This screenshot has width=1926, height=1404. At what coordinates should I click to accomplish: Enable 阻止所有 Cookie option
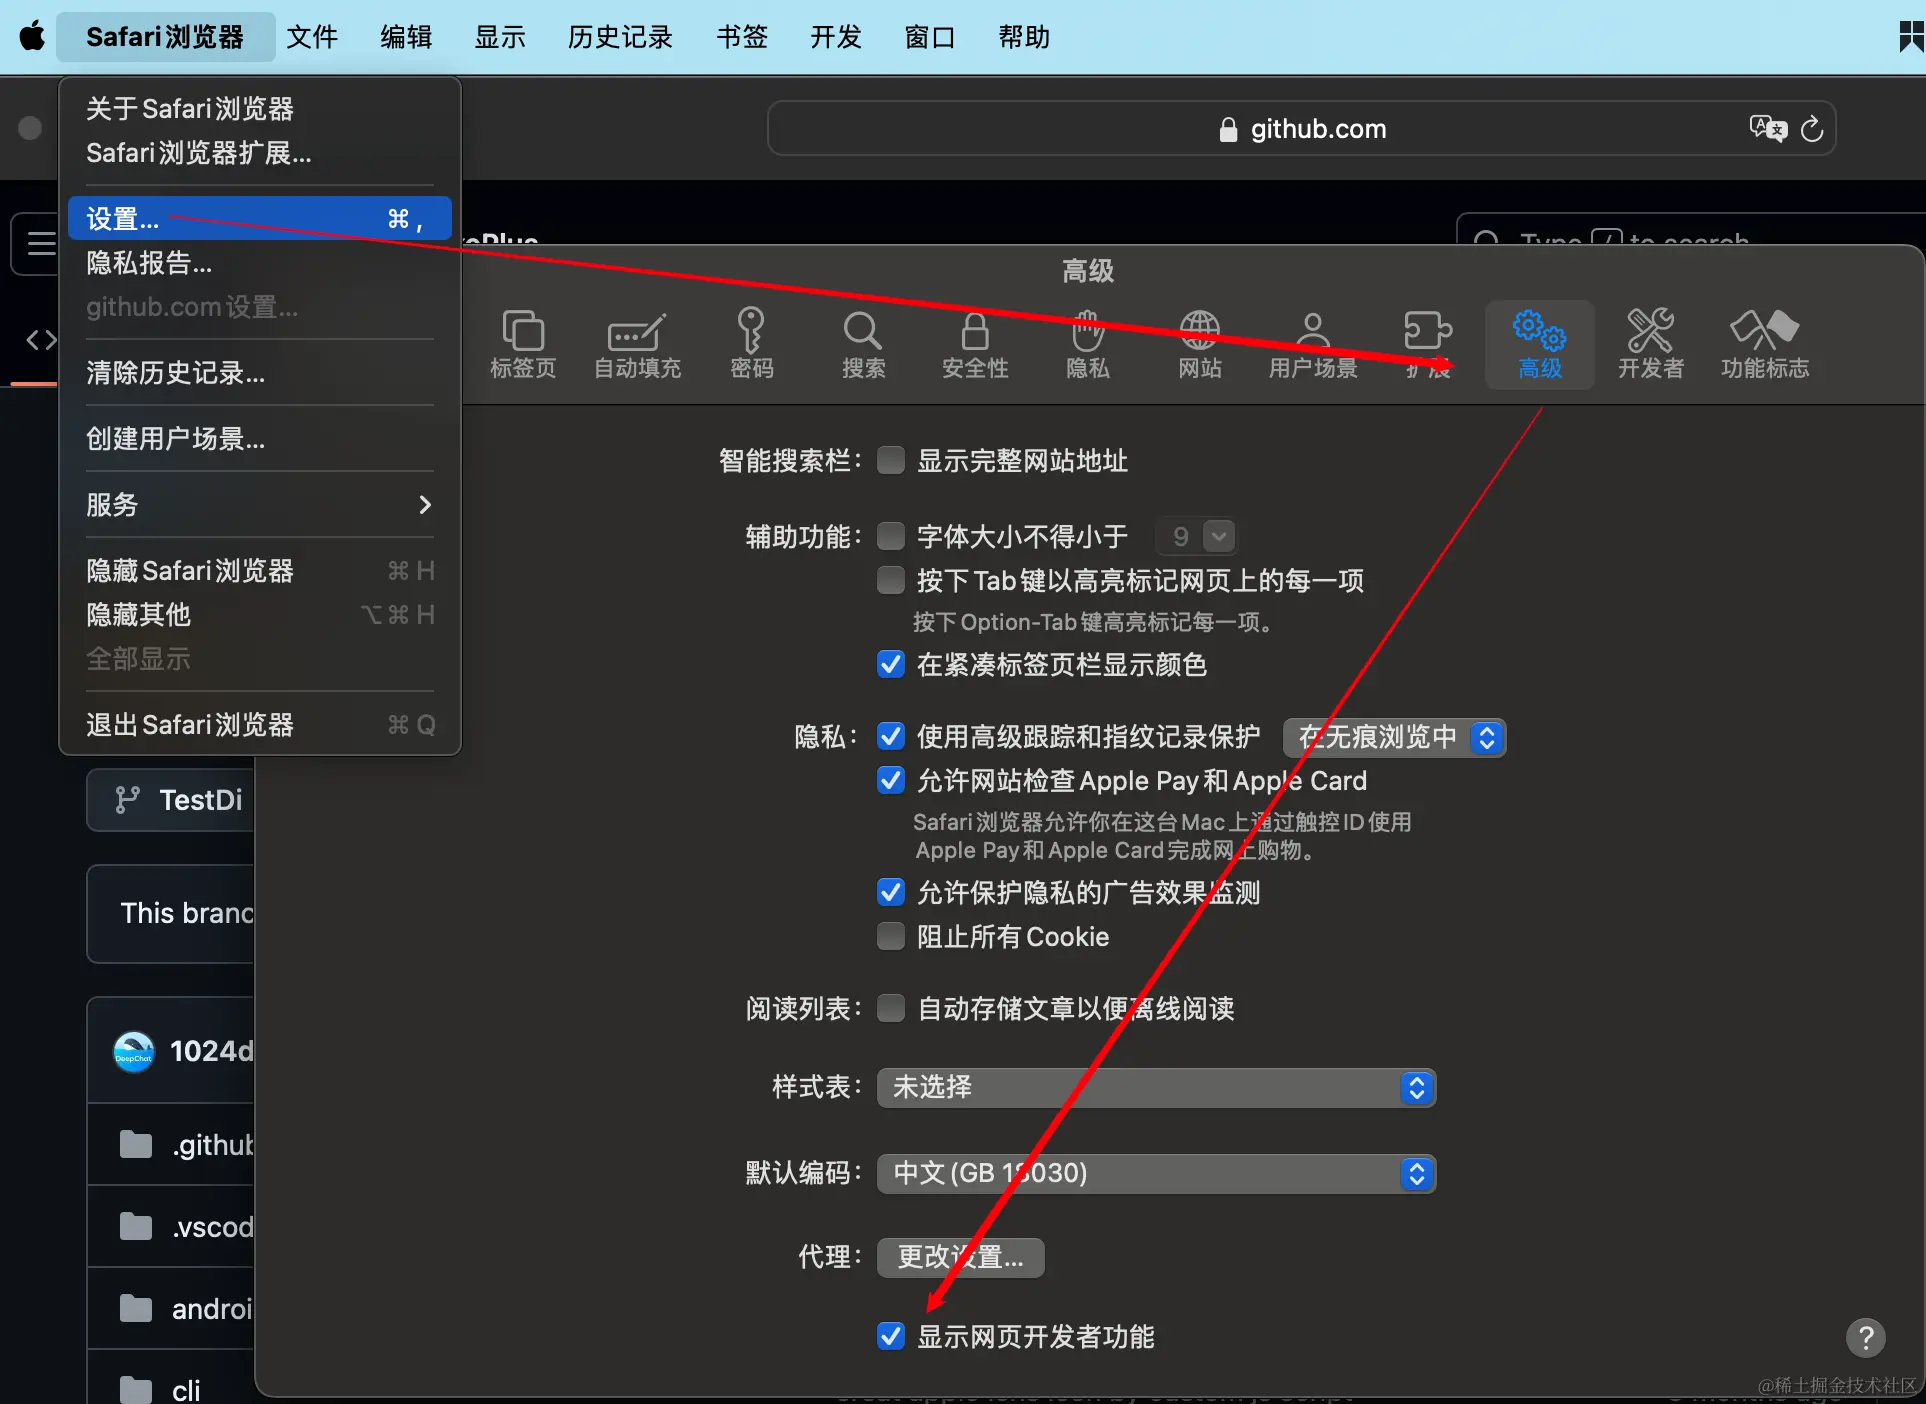(x=890, y=936)
